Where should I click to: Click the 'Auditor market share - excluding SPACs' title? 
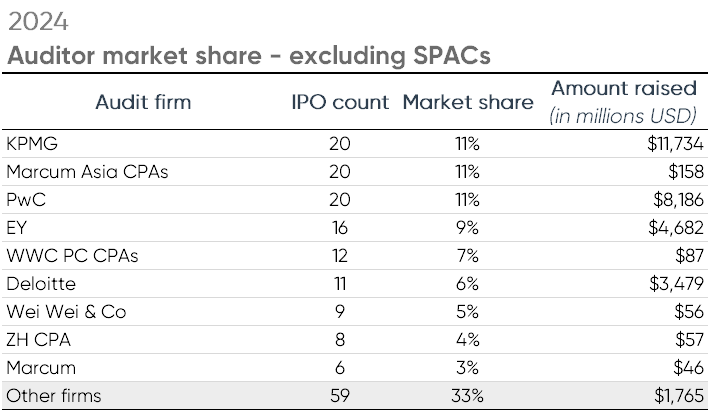(248, 57)
